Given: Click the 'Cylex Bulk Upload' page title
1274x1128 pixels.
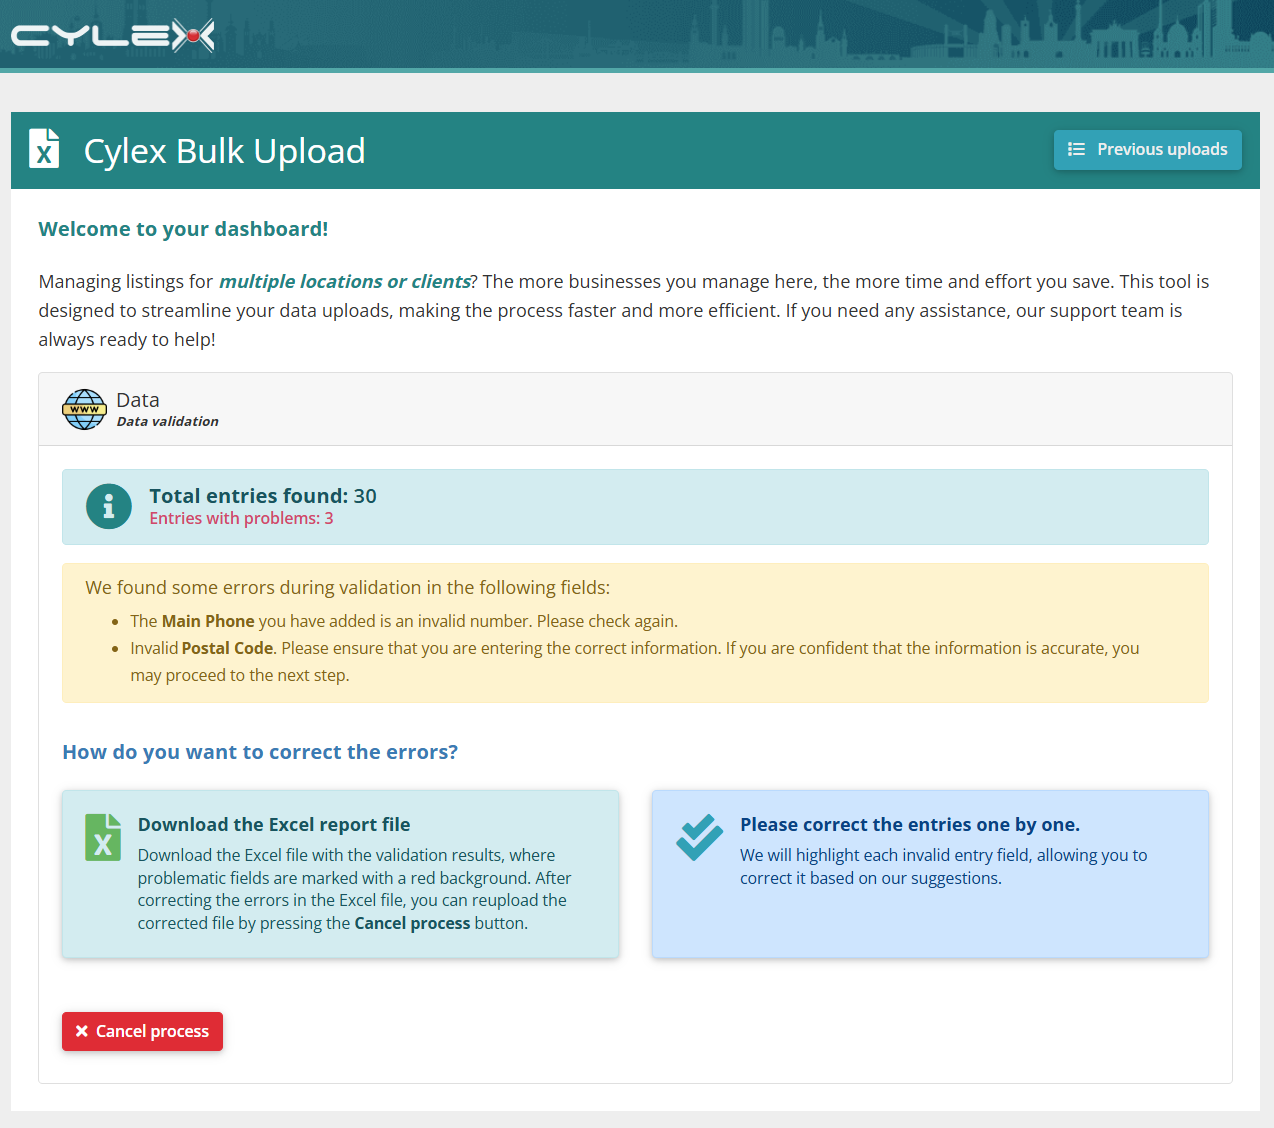Looking at the screenshot, I should pyautogui.click(x=224, y=151).
